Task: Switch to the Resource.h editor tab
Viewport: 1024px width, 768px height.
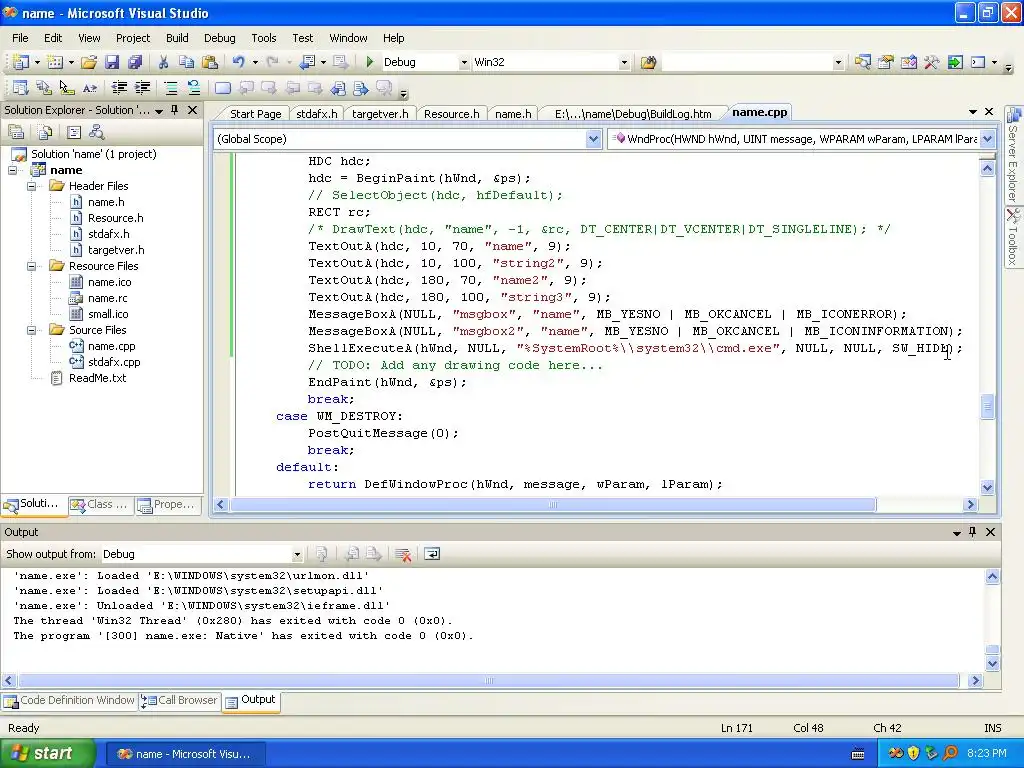Action: [x=451, y=114]
